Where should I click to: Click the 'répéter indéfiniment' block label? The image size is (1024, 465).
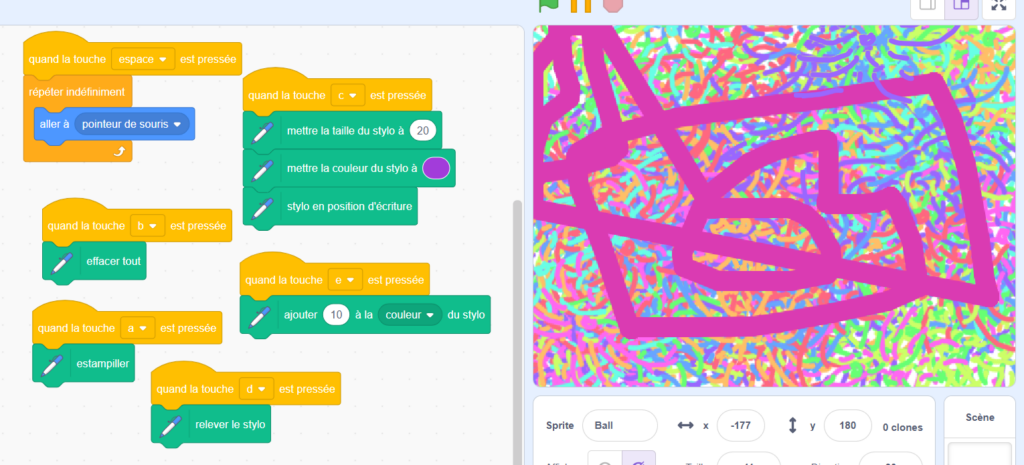(x=76, y=92)
